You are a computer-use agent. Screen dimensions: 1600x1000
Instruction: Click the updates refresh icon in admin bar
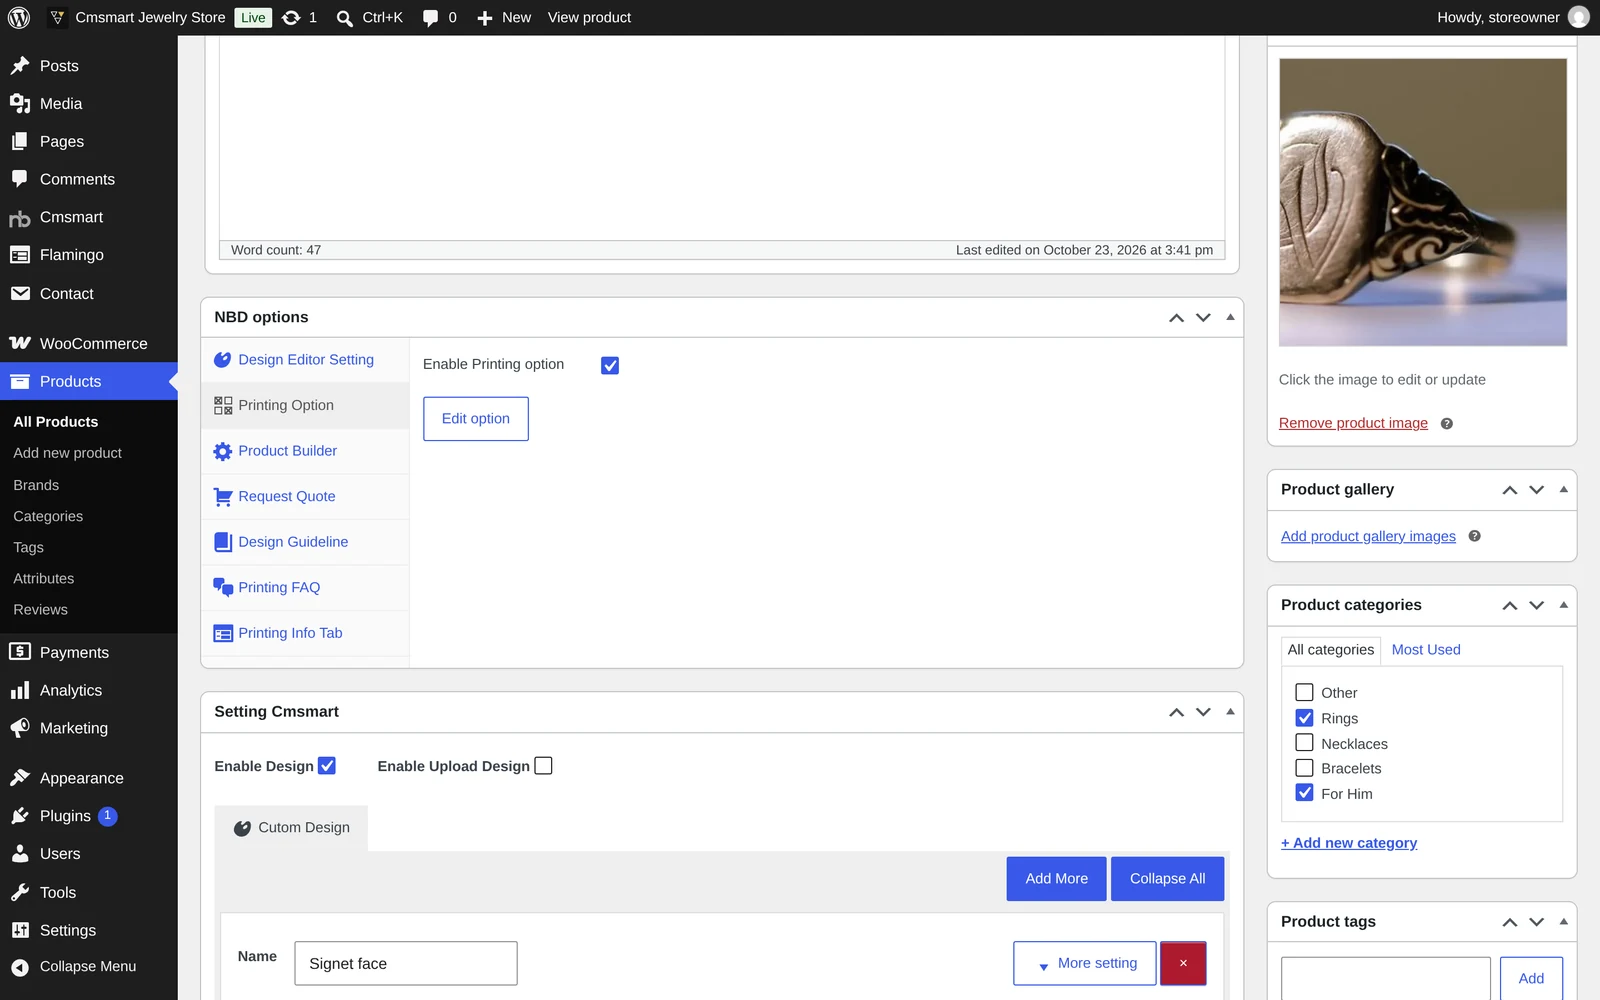[x=291, y=18]
